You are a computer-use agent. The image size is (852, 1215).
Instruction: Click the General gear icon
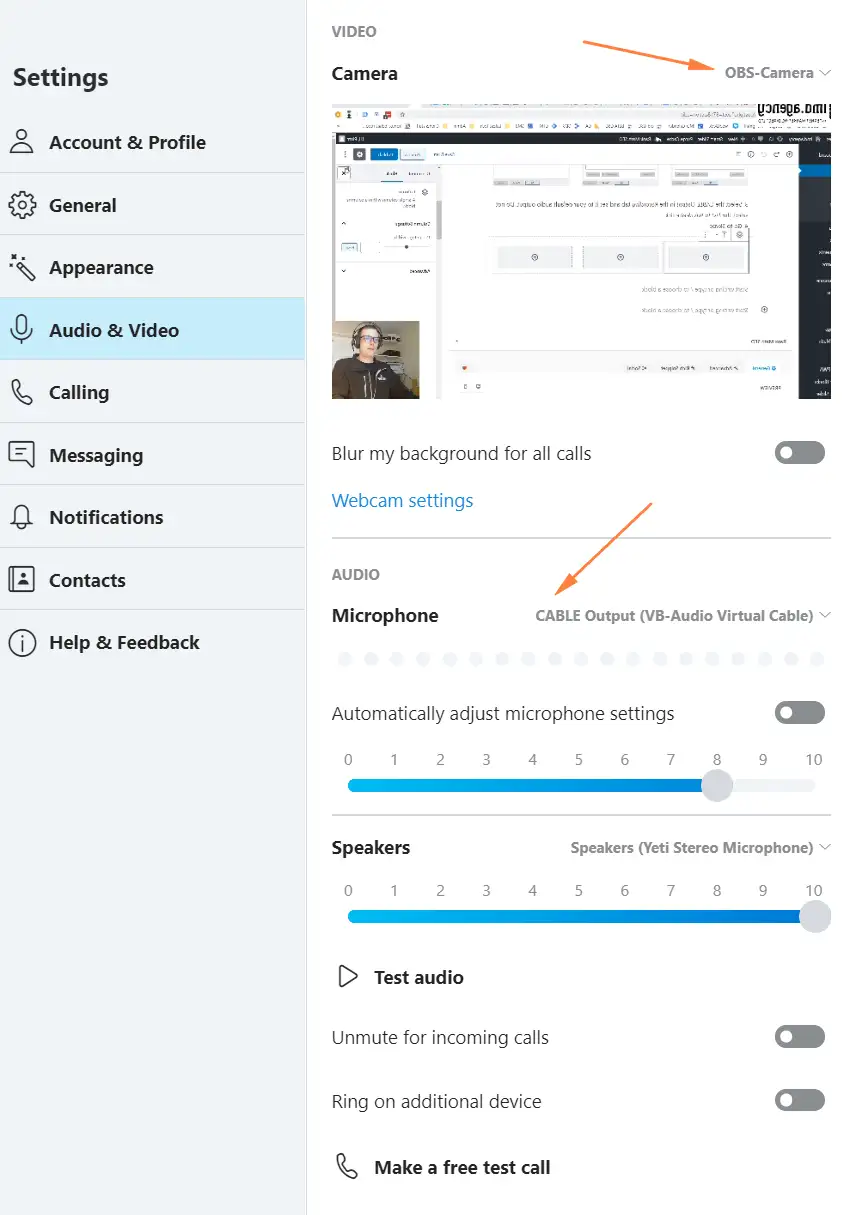[21, 205]
